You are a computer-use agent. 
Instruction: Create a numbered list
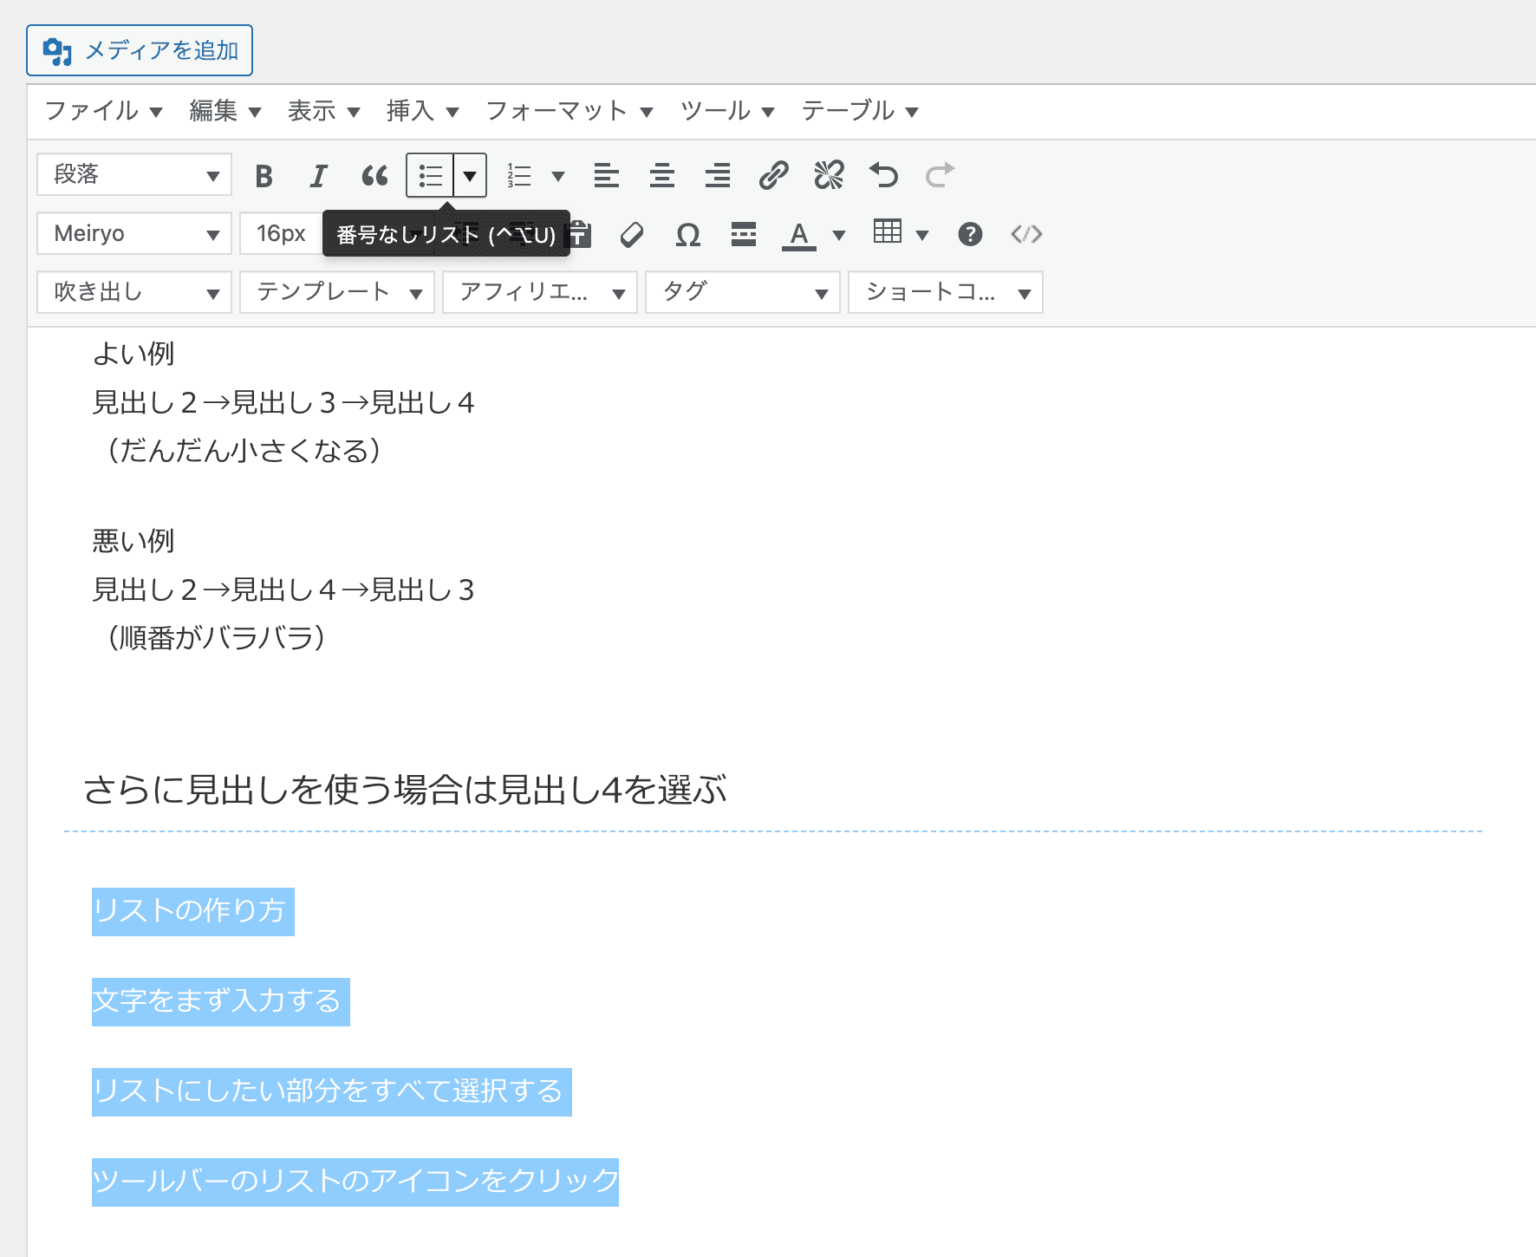point(521,174)
